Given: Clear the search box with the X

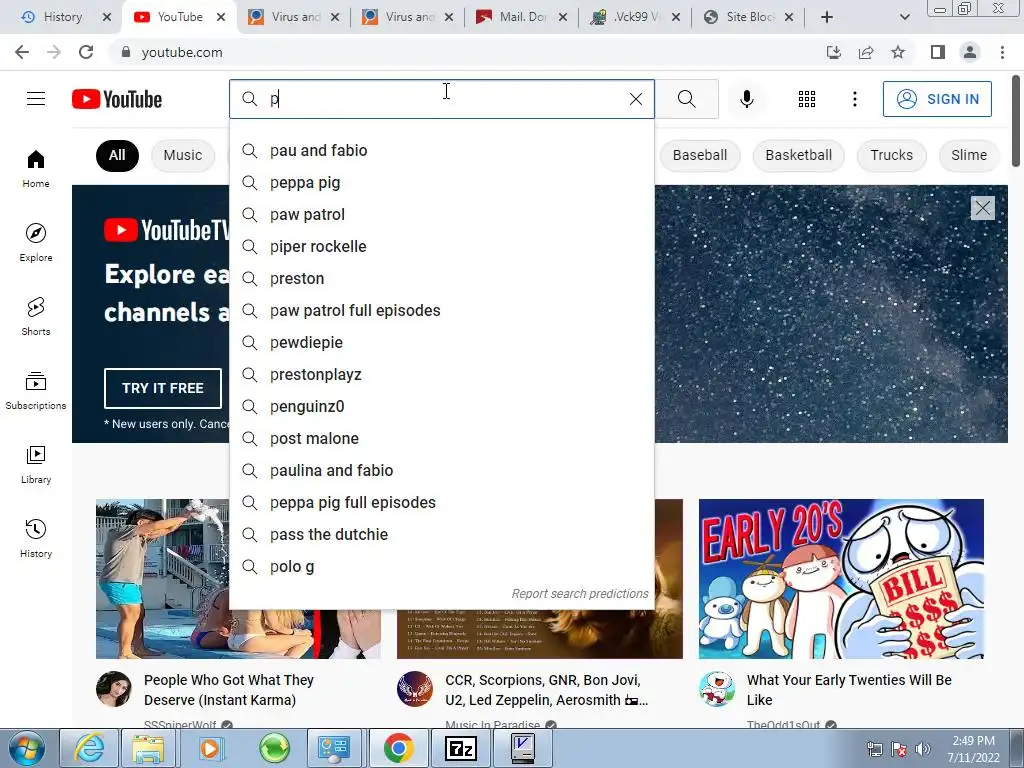Looking at the screenshot, I should [635, 99].
